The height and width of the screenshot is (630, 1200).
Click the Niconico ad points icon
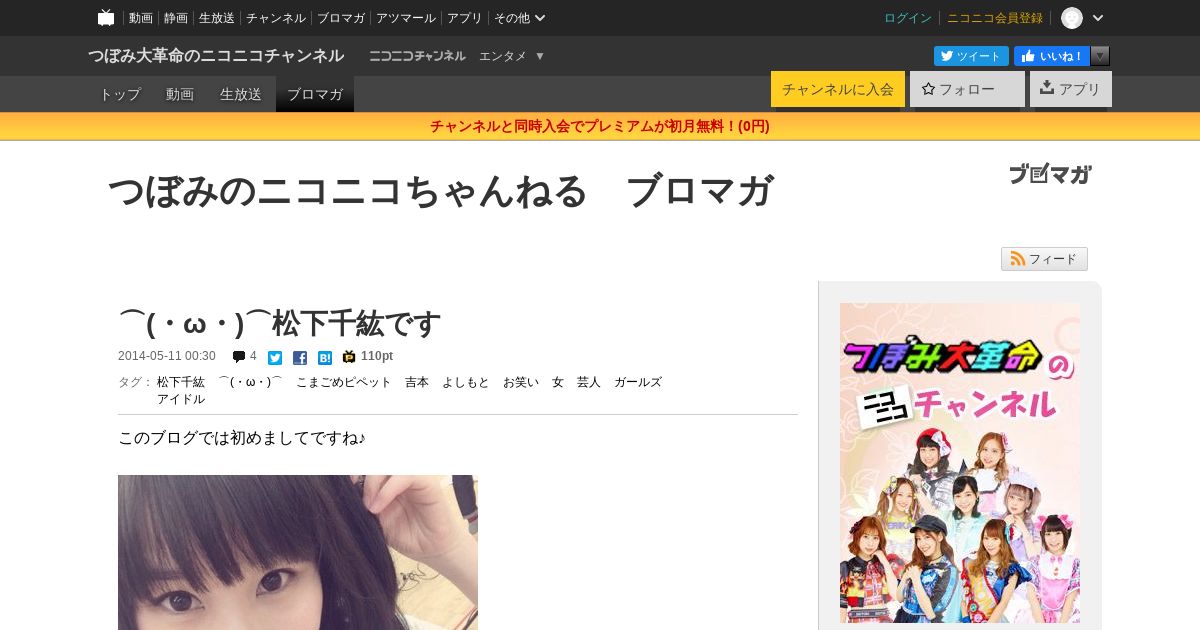(349, 357)
